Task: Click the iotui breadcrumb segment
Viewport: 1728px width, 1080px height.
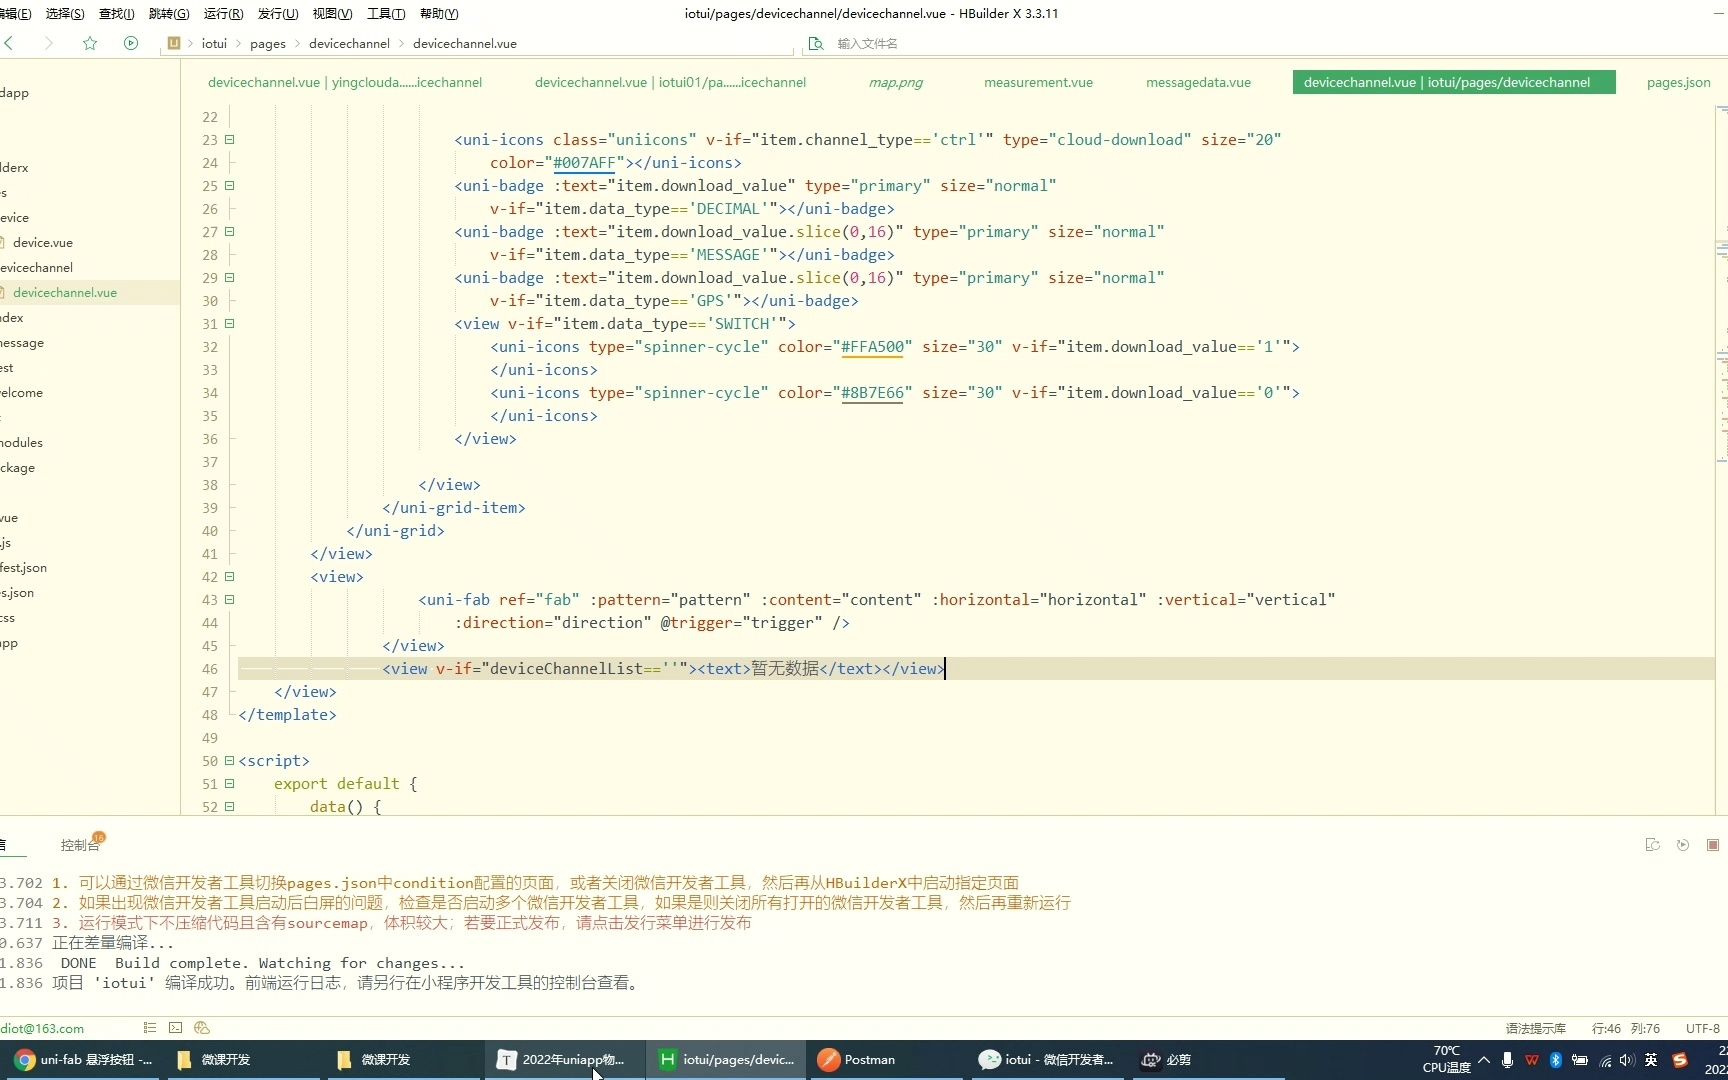Action: tap(214, 43)
